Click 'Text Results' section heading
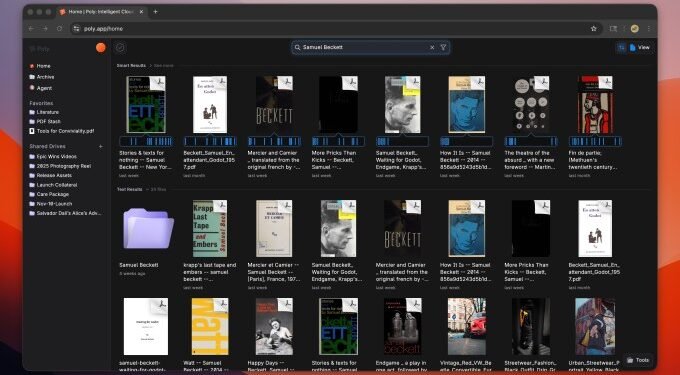This screenshot has width=680, height=375. pos(129,189)
